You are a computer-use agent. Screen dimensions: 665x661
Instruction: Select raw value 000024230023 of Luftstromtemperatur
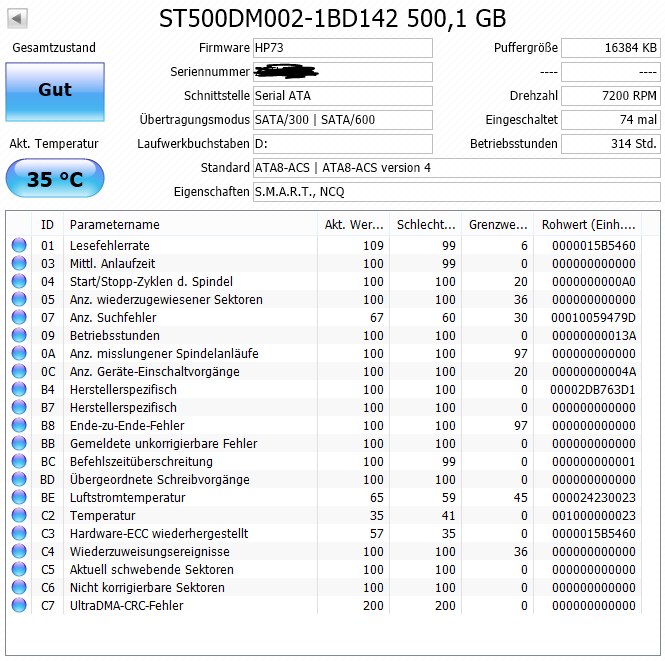pos(593,498)
